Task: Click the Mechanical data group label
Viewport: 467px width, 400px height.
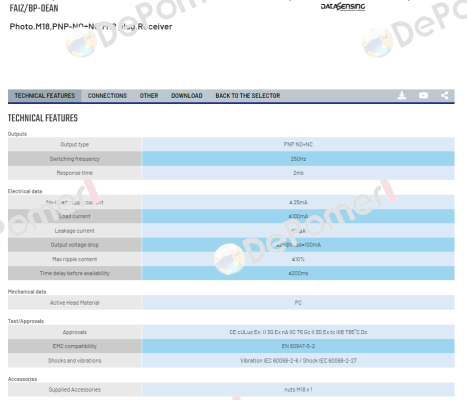Action: click(x=27, y=292)
